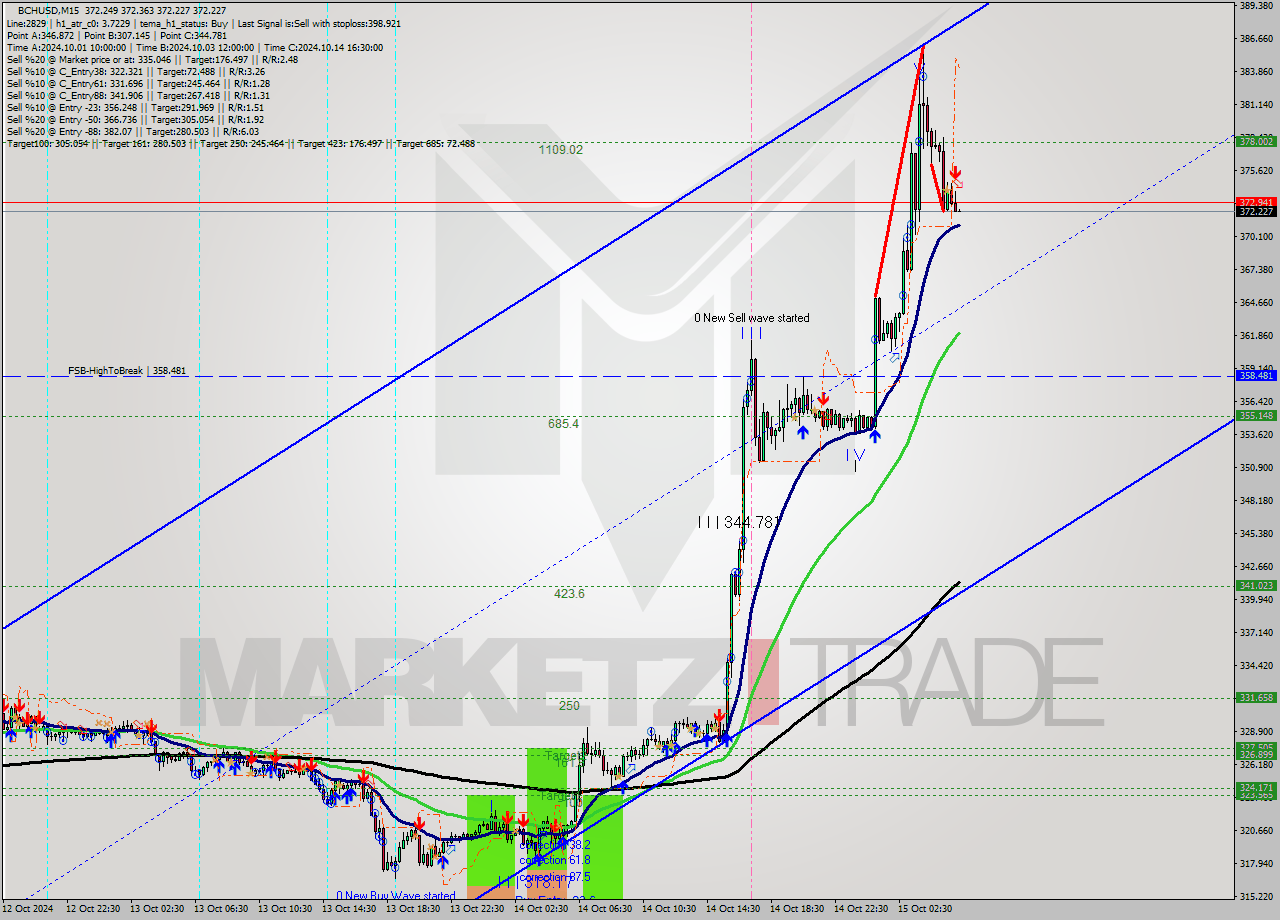Click the 'I V' wave label
1280x920 pixels.
tap(854, 455)
